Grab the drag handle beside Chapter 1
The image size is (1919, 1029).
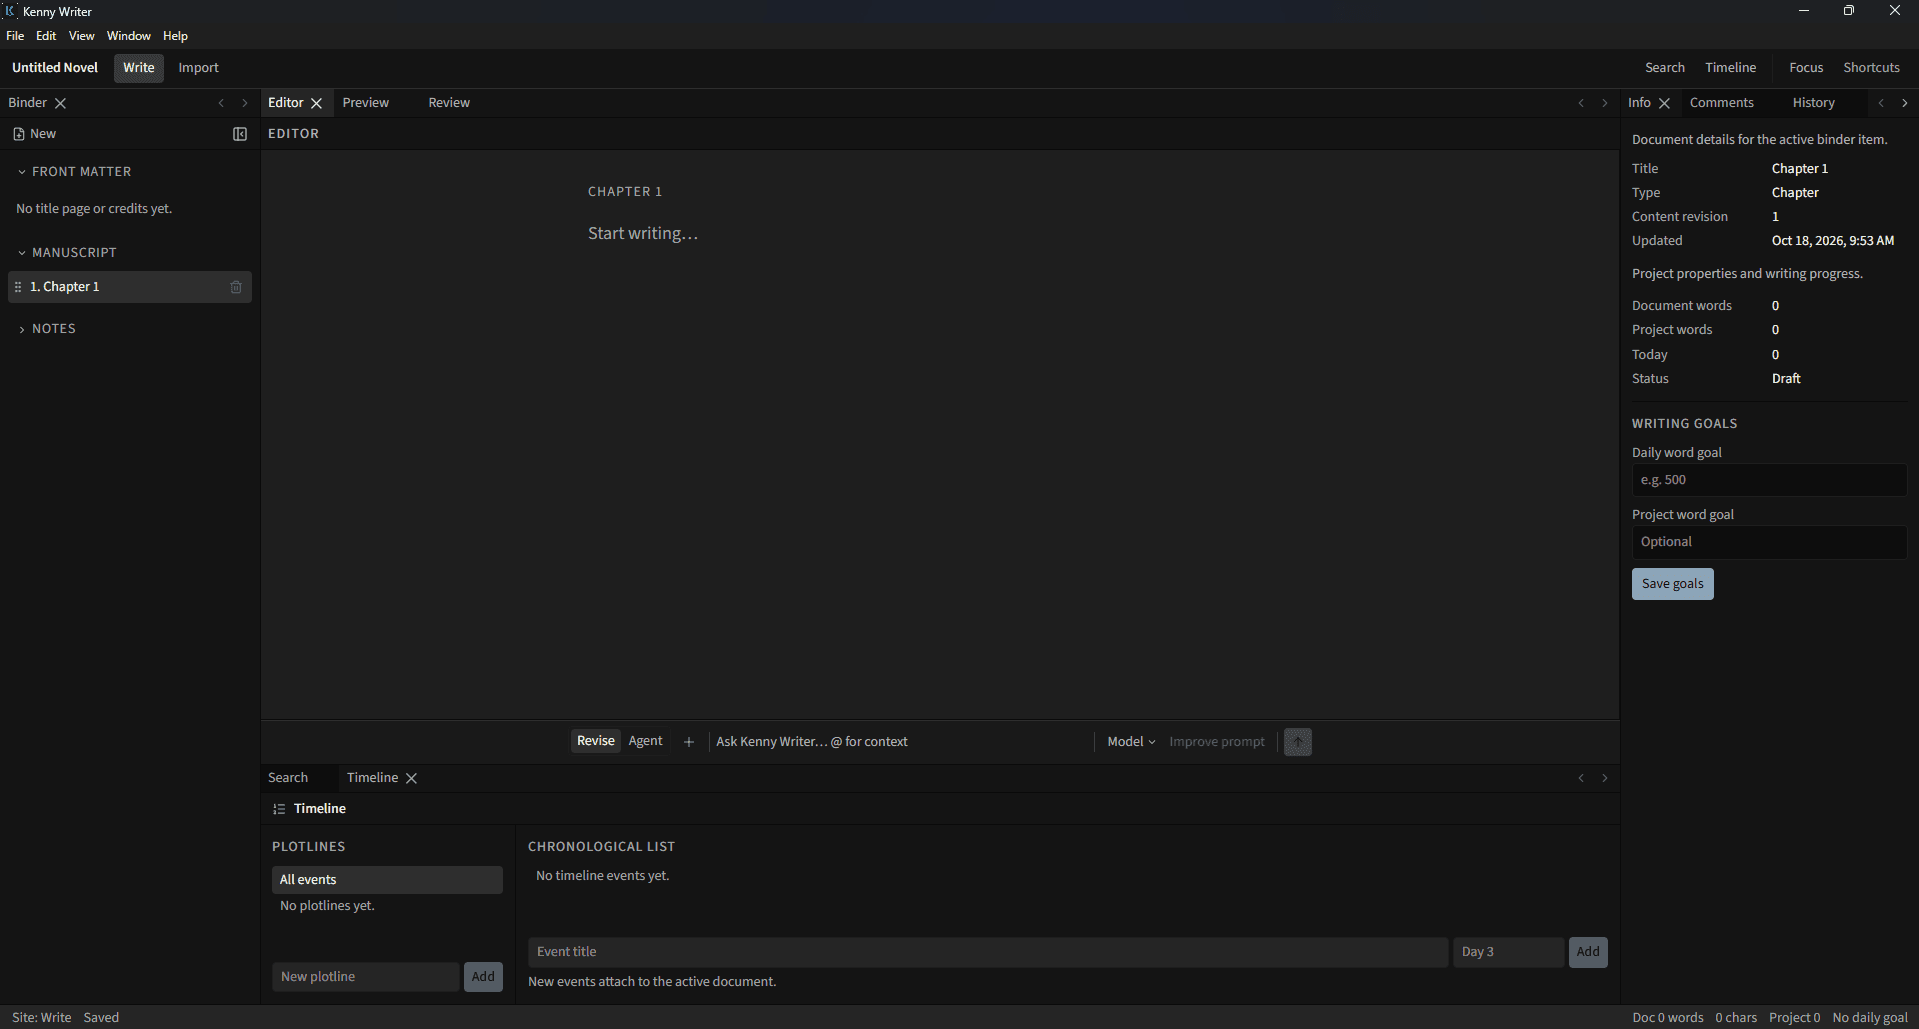point(18,287)
